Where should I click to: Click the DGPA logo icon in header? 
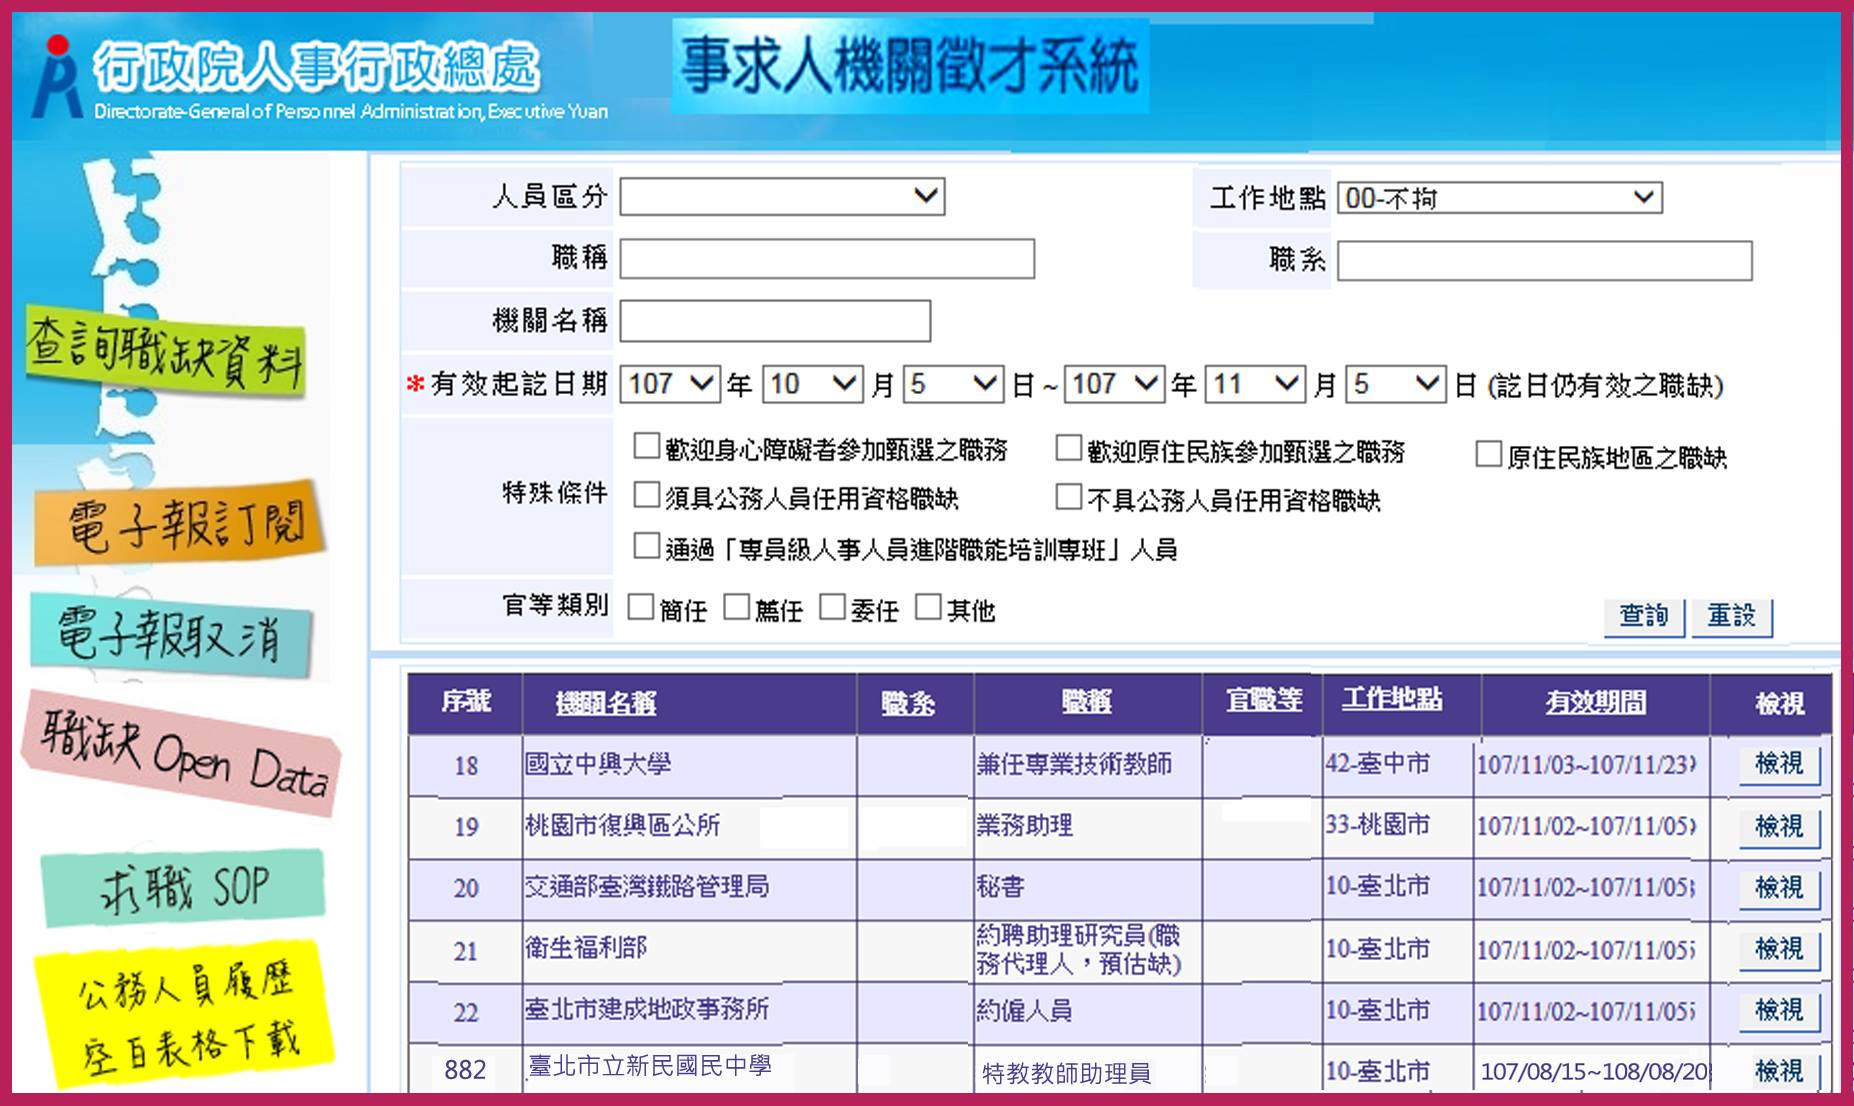55,78
